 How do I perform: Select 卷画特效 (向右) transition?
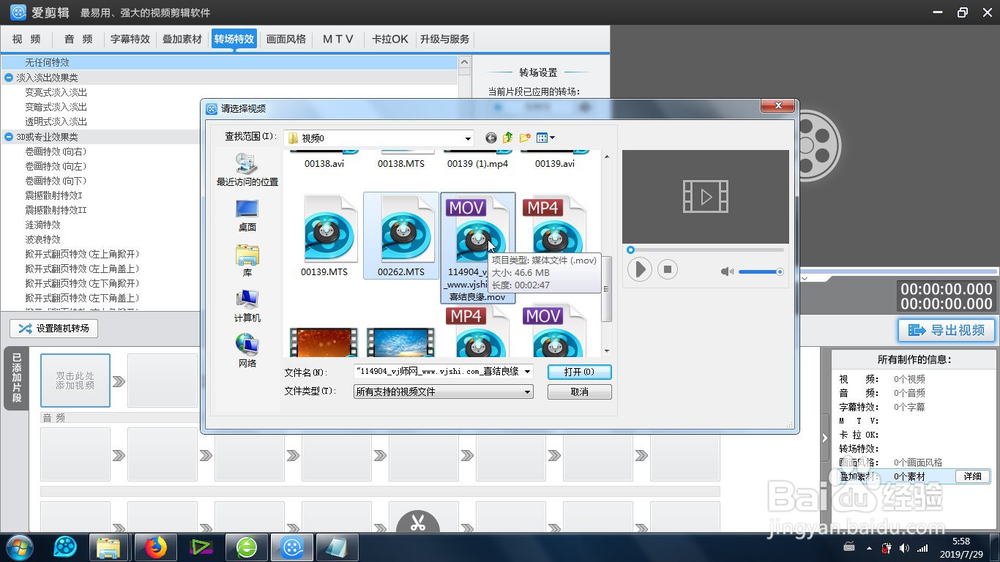tap(55, 151)
